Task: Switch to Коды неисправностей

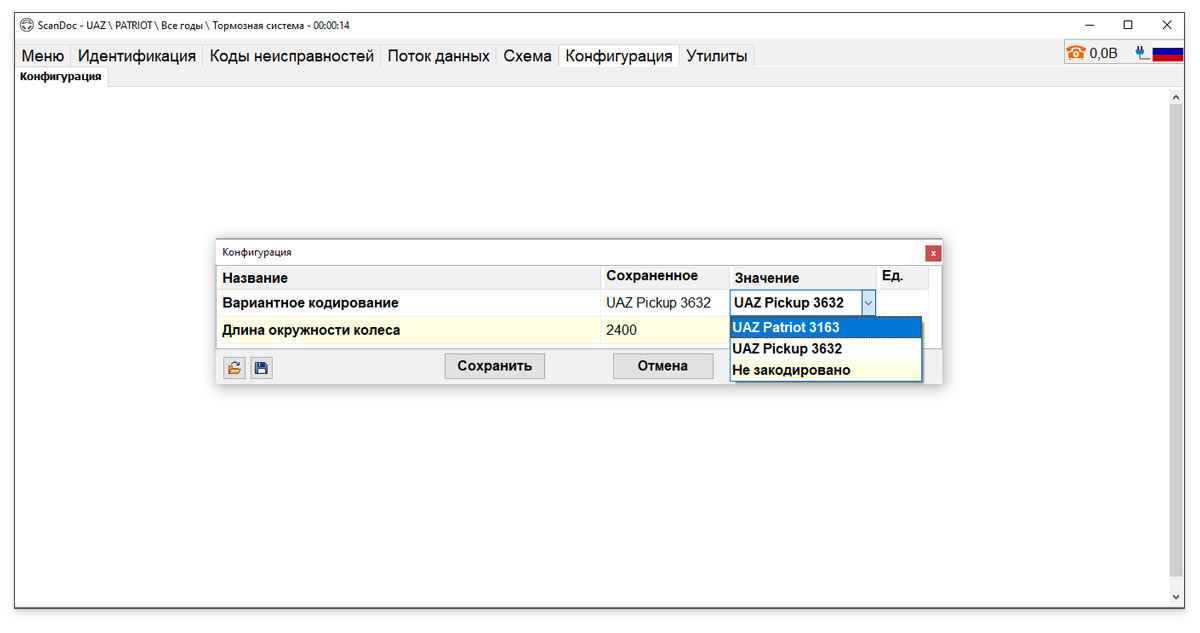Action: (292, 56)
